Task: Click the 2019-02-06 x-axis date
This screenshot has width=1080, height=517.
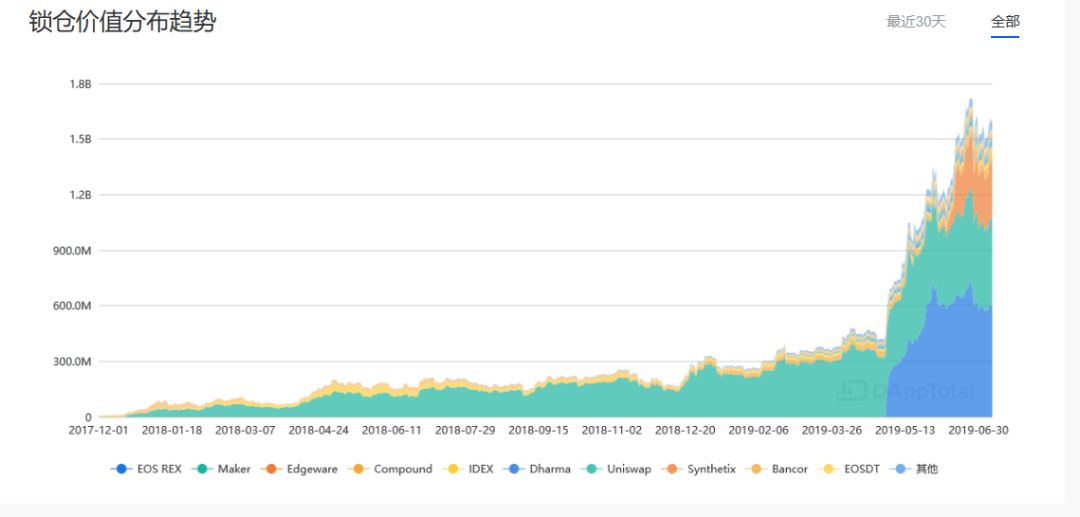Action: coord(758,430)
